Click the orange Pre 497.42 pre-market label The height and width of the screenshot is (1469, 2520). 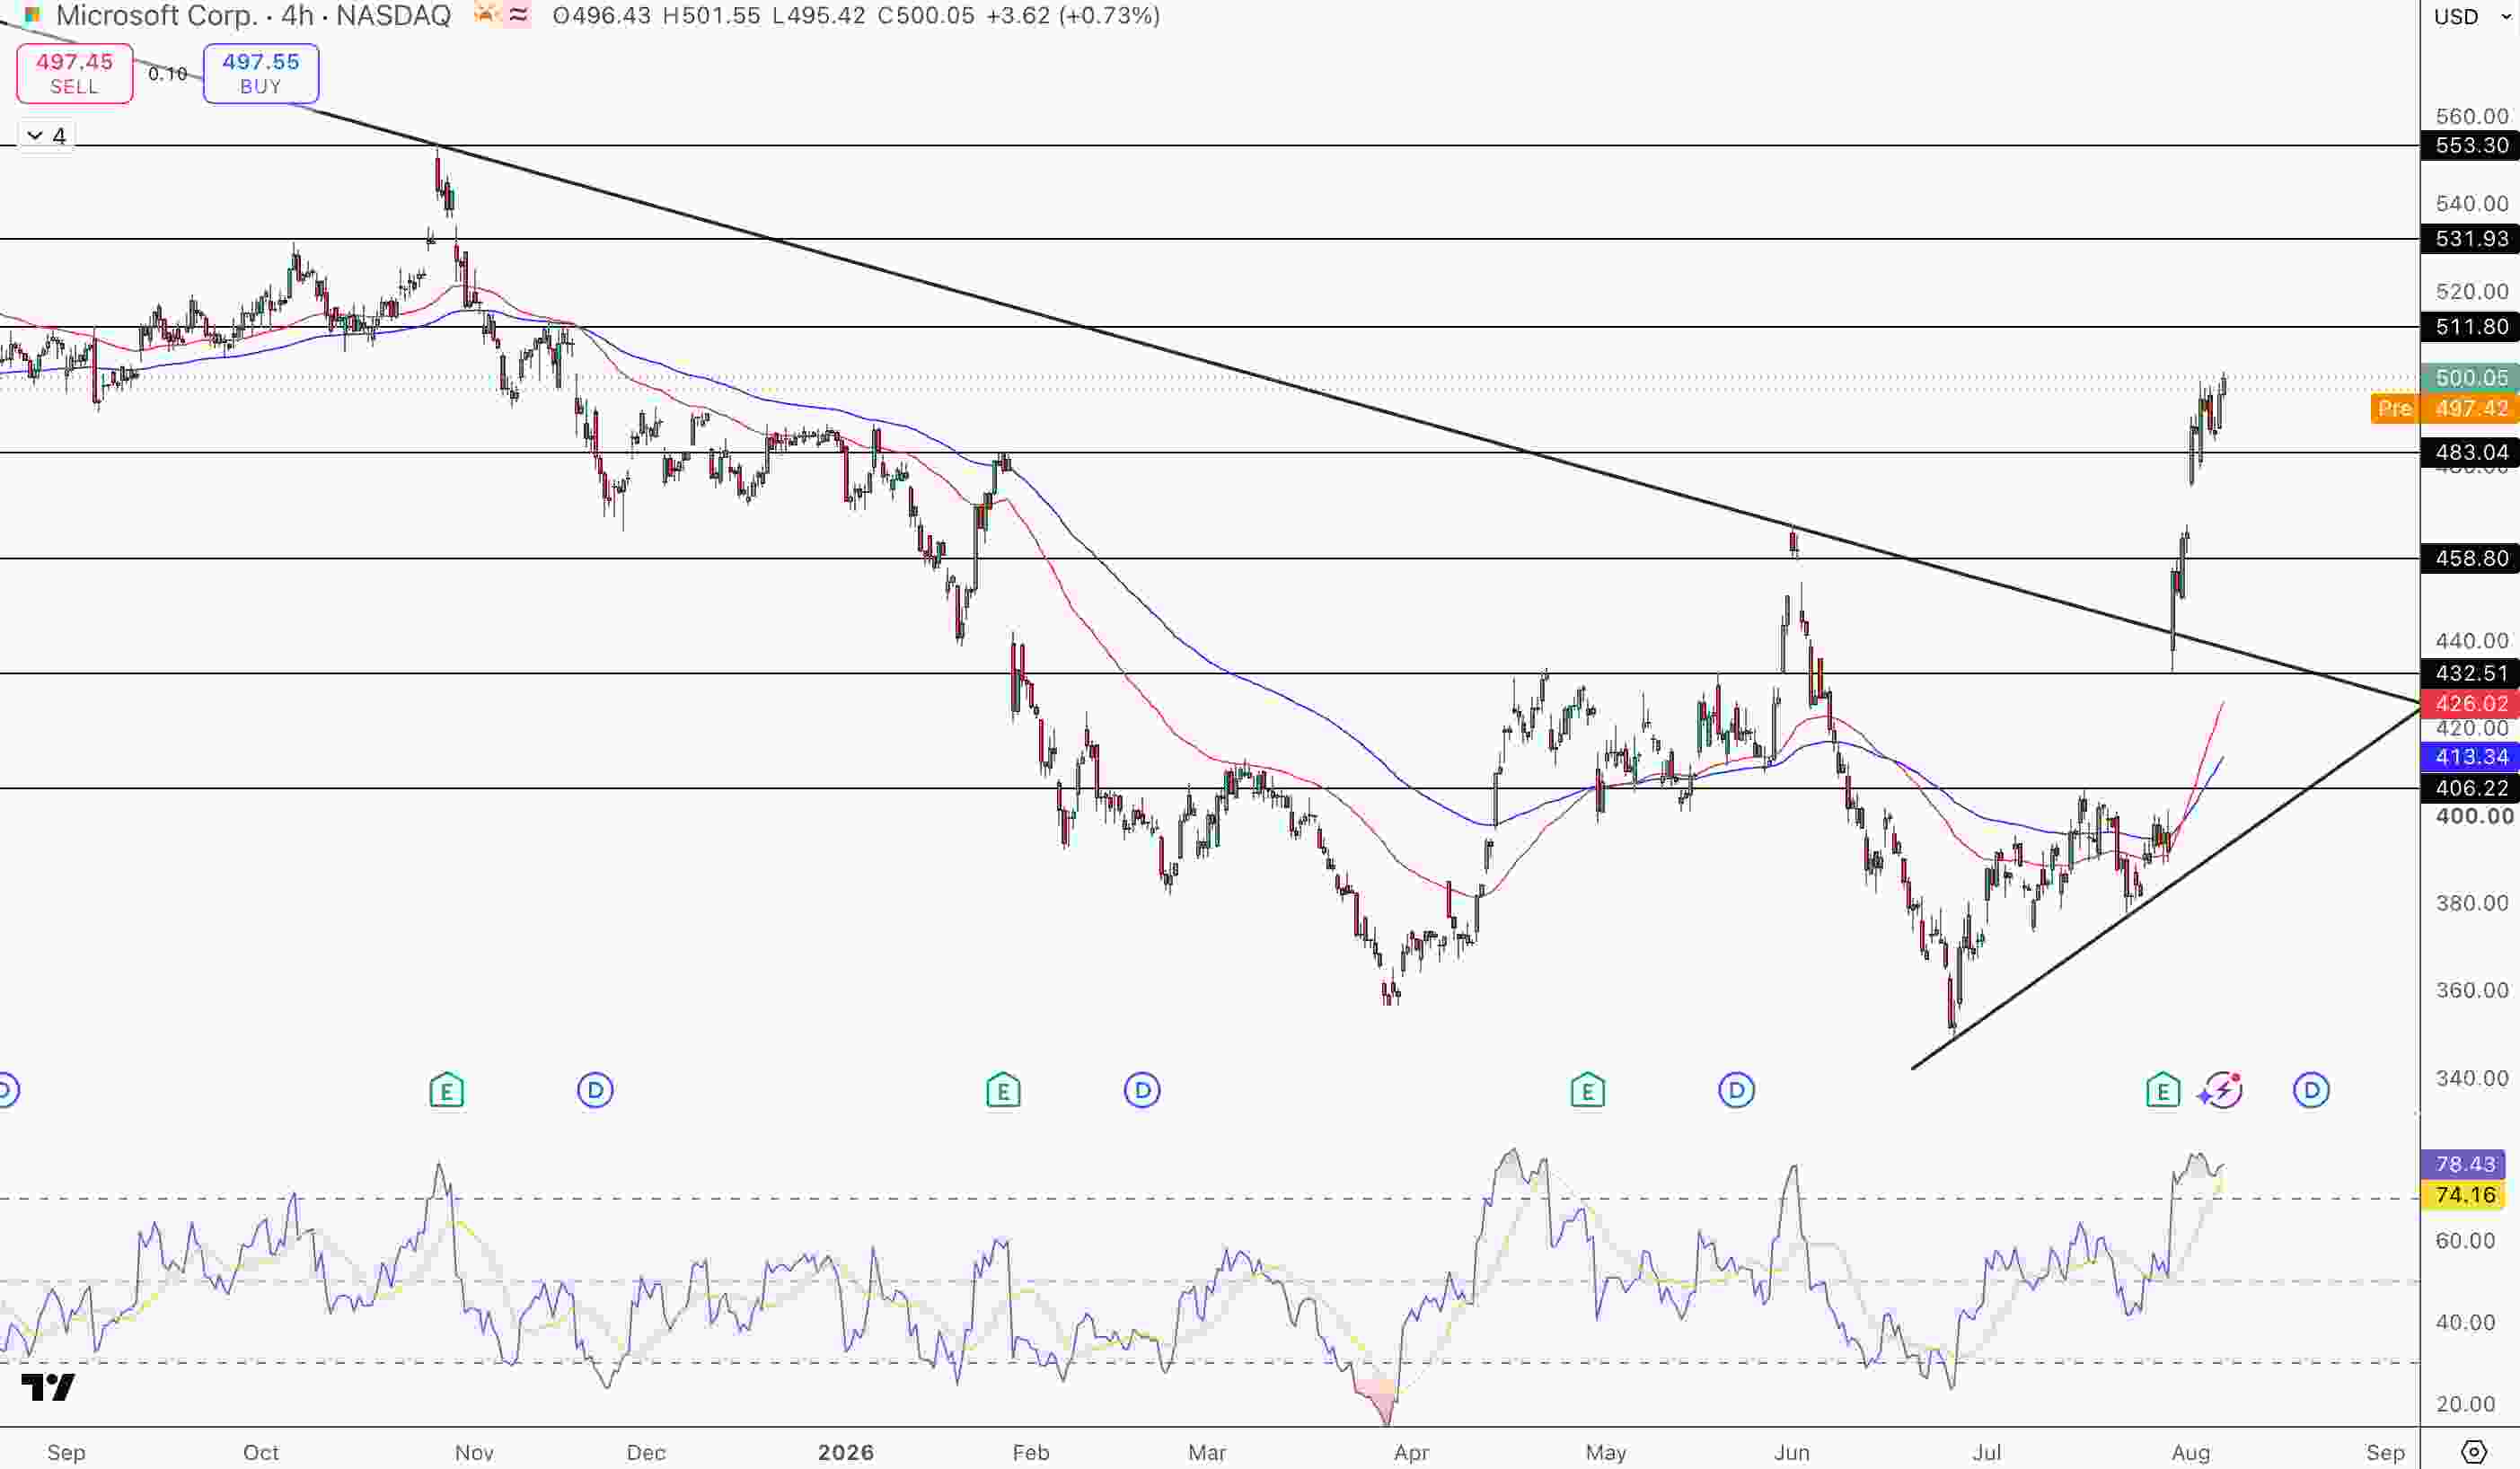point(2445,408)
